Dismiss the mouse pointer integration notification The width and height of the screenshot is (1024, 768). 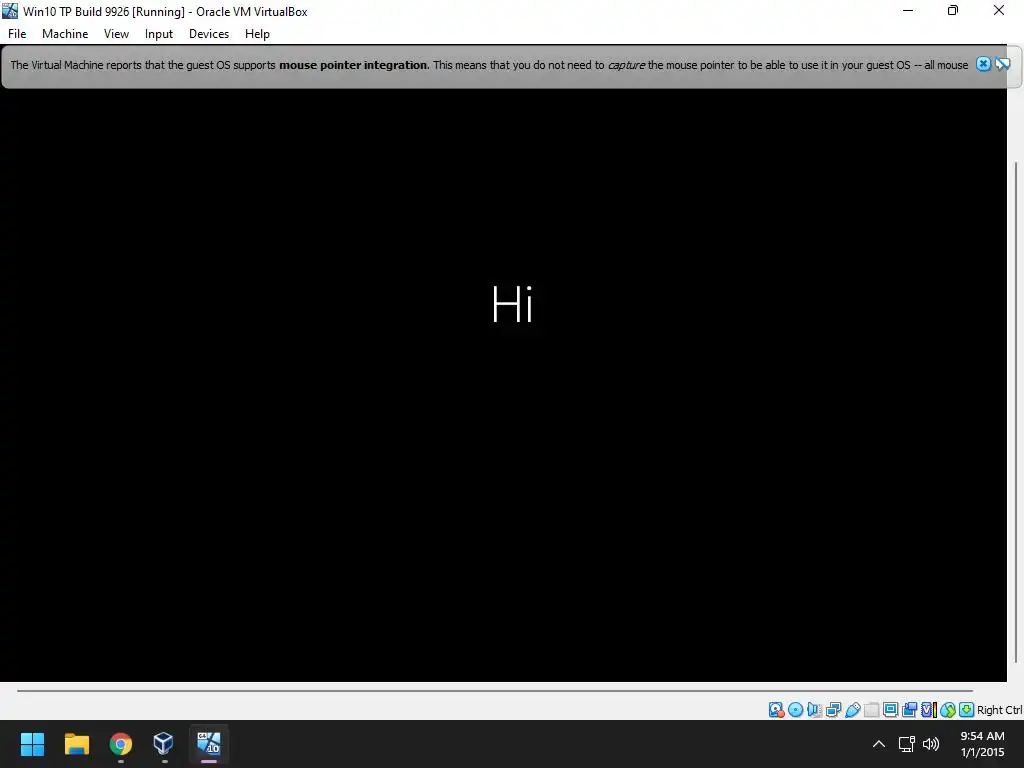coord(983,64)
